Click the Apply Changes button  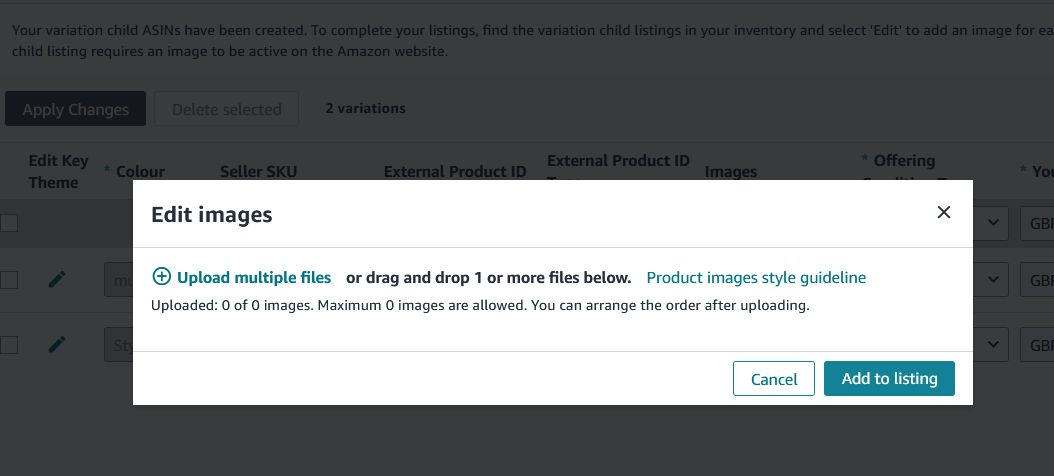(75, 109)
